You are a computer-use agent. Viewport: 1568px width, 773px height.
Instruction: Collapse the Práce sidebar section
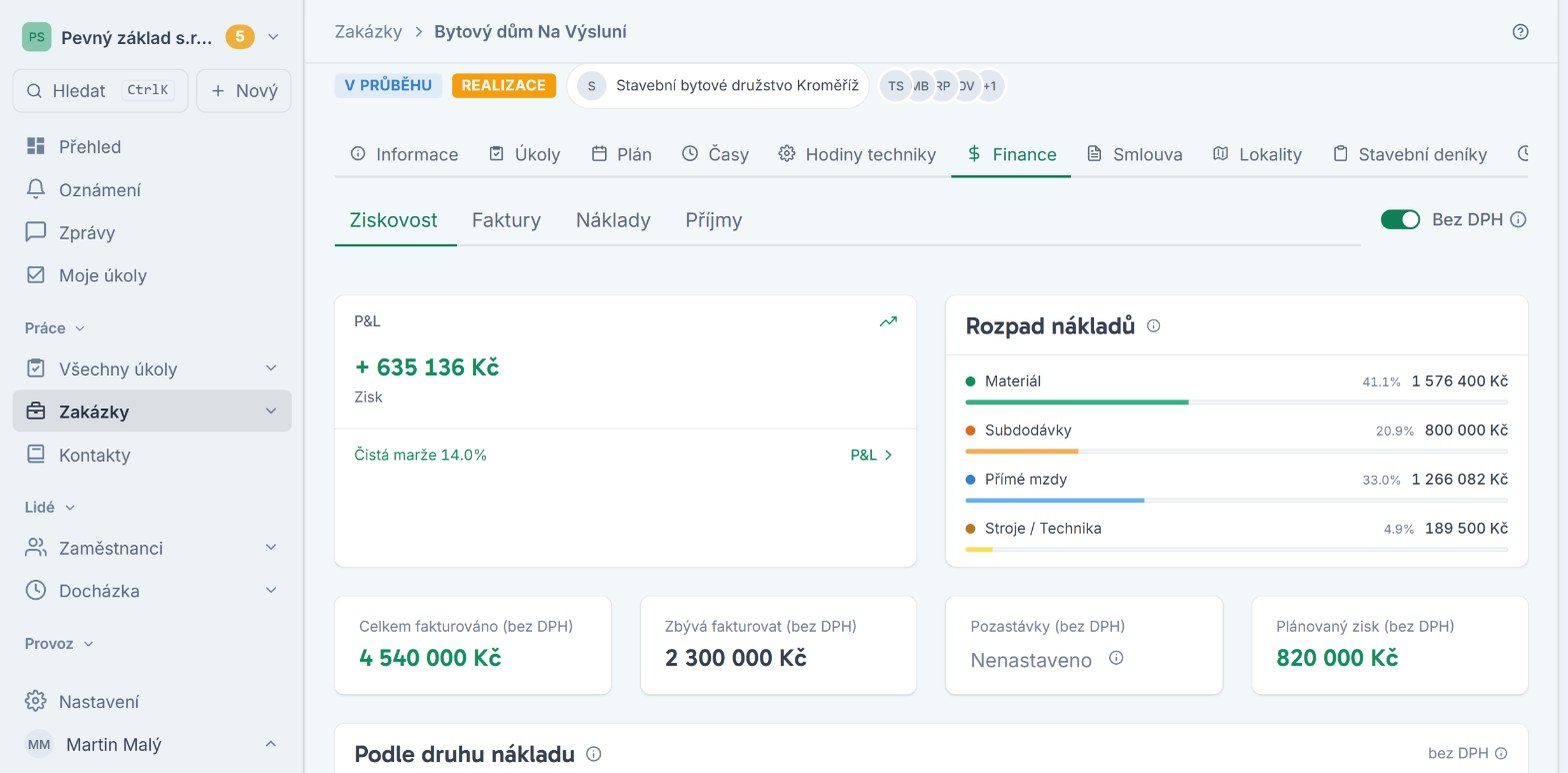click(55, 328)
